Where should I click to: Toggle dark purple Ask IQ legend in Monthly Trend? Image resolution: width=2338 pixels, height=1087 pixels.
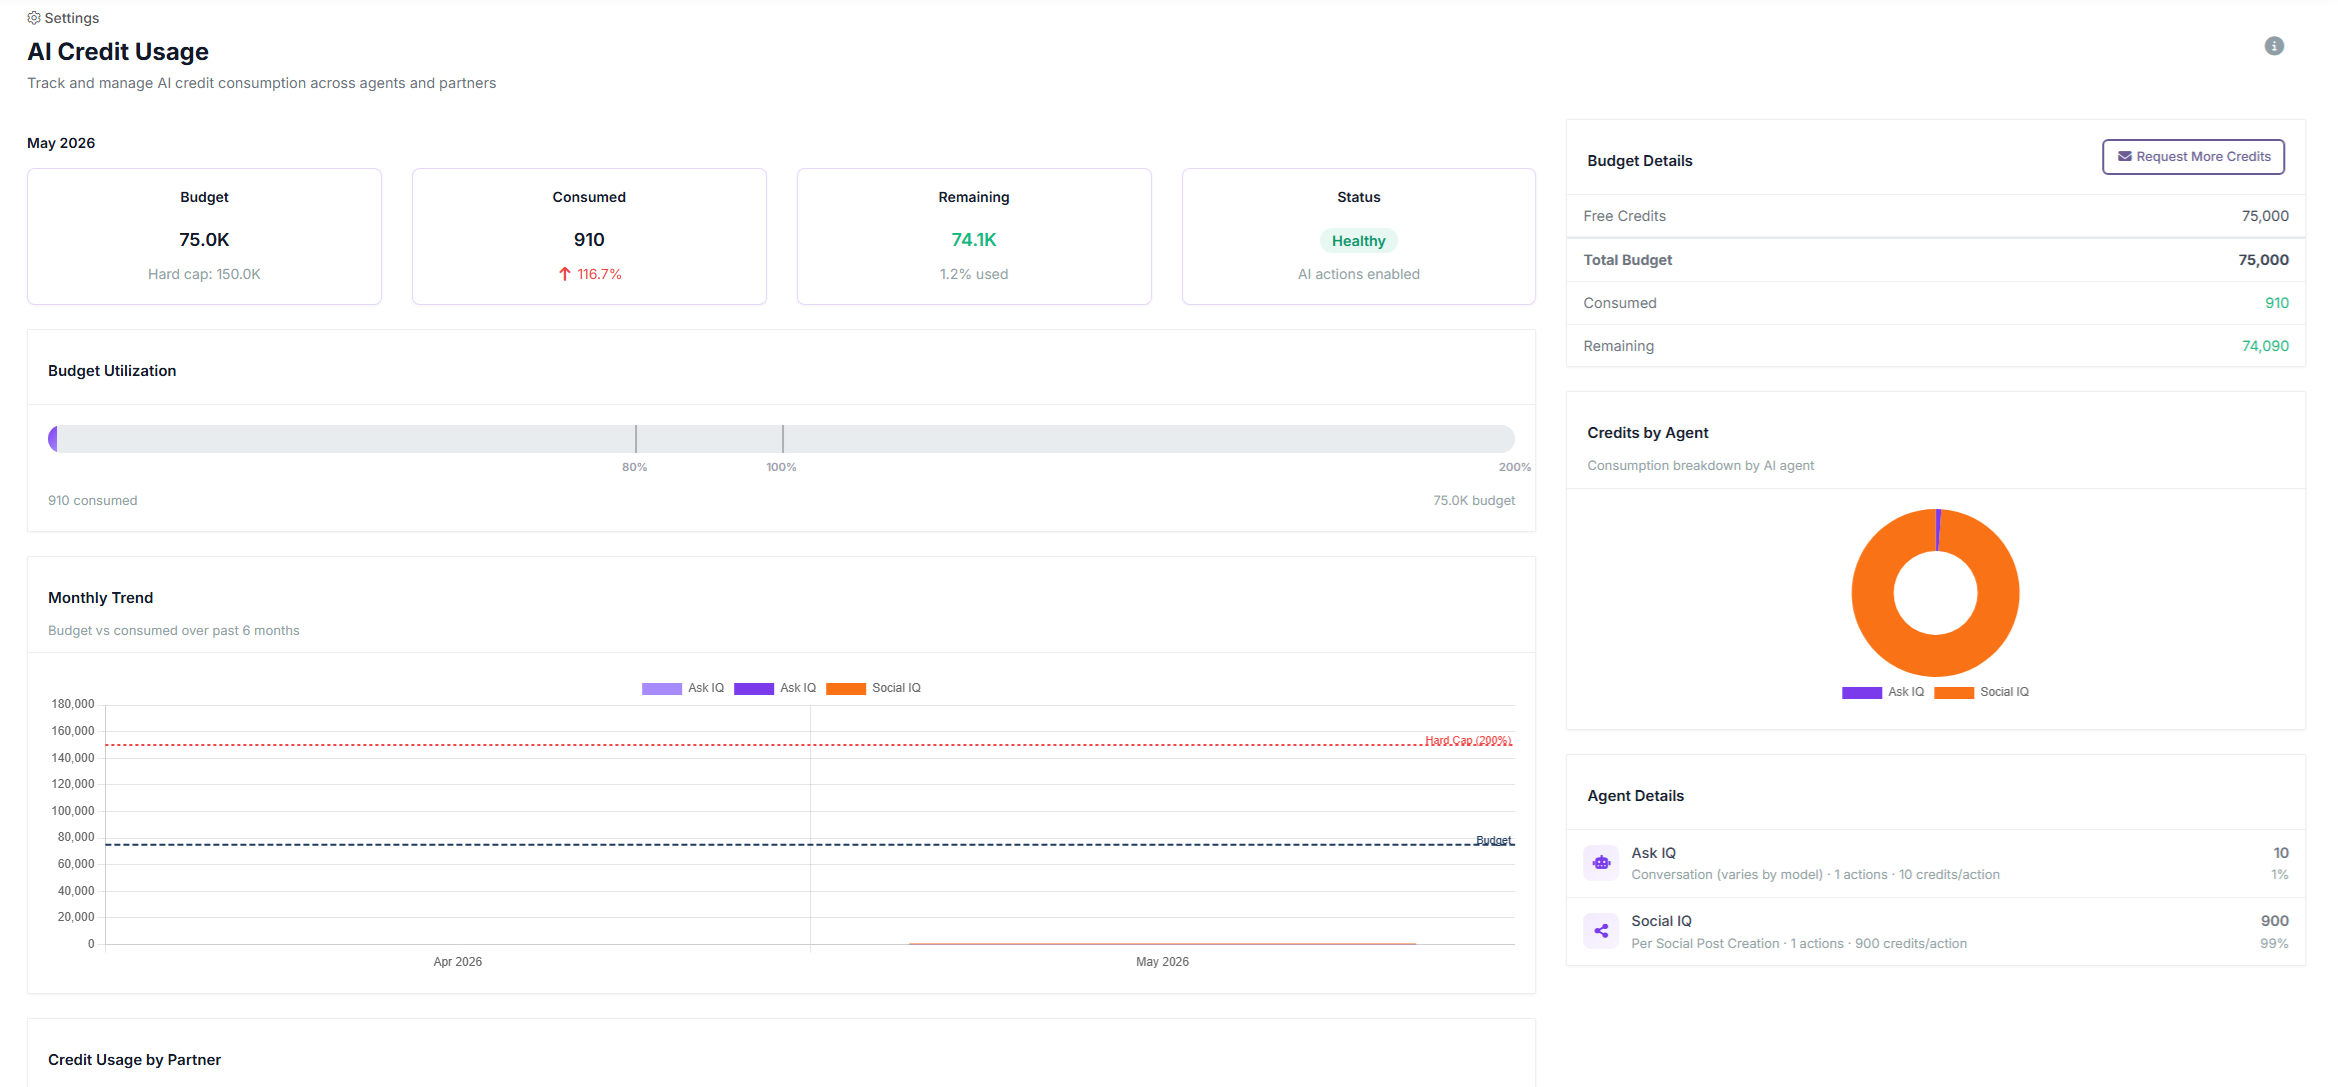coord(775,688)
